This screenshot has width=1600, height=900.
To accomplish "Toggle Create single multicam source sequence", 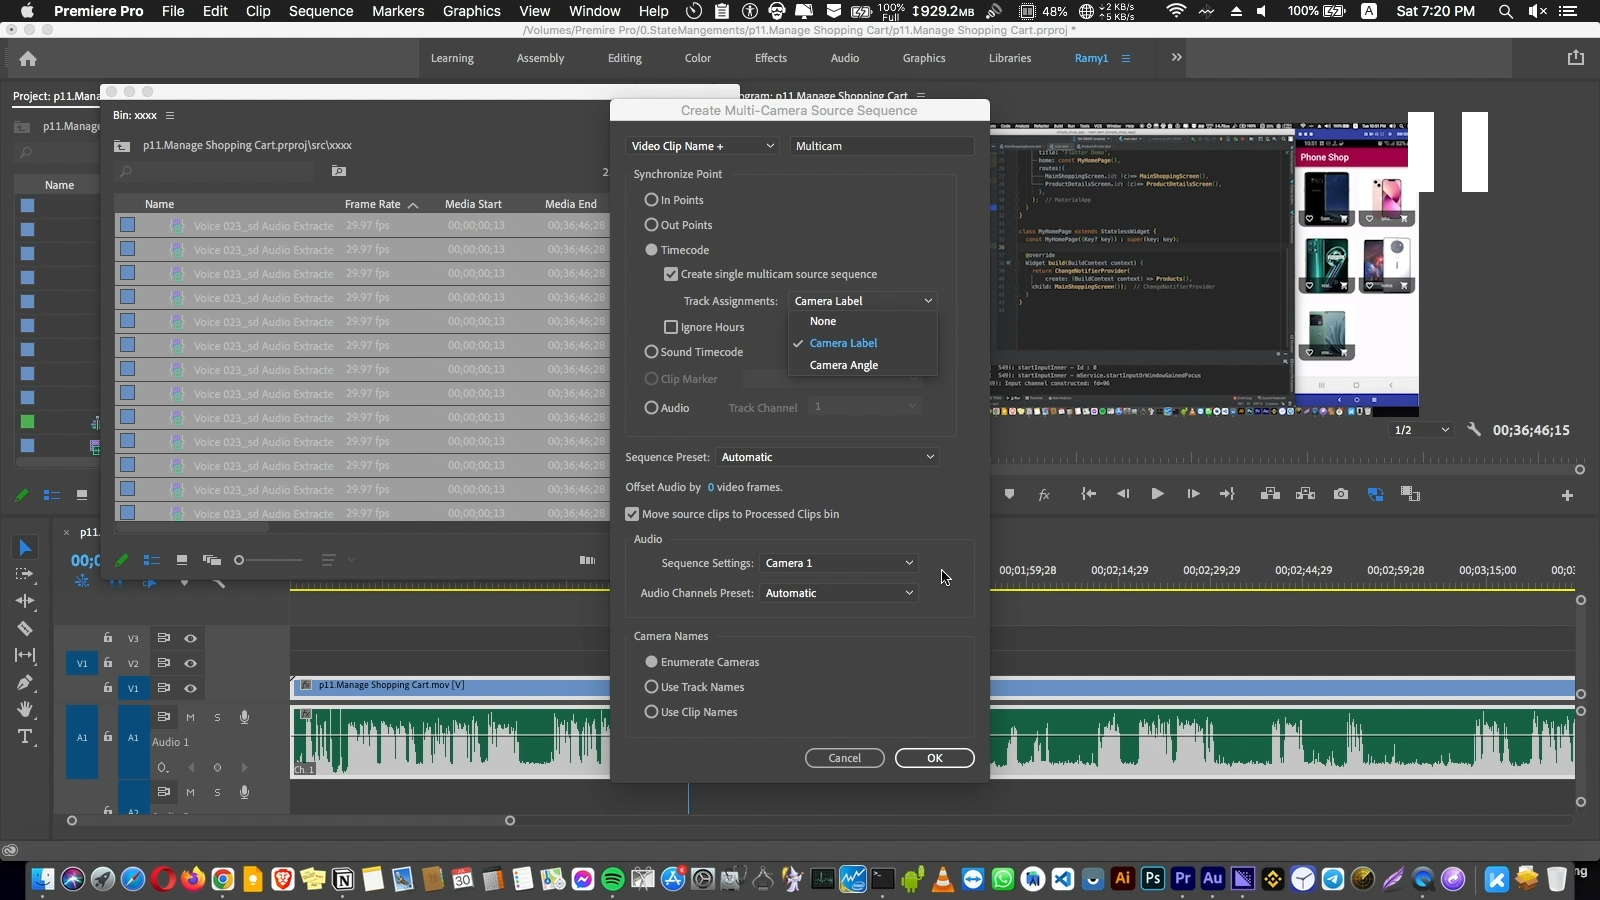I will (x=671, y=274).
